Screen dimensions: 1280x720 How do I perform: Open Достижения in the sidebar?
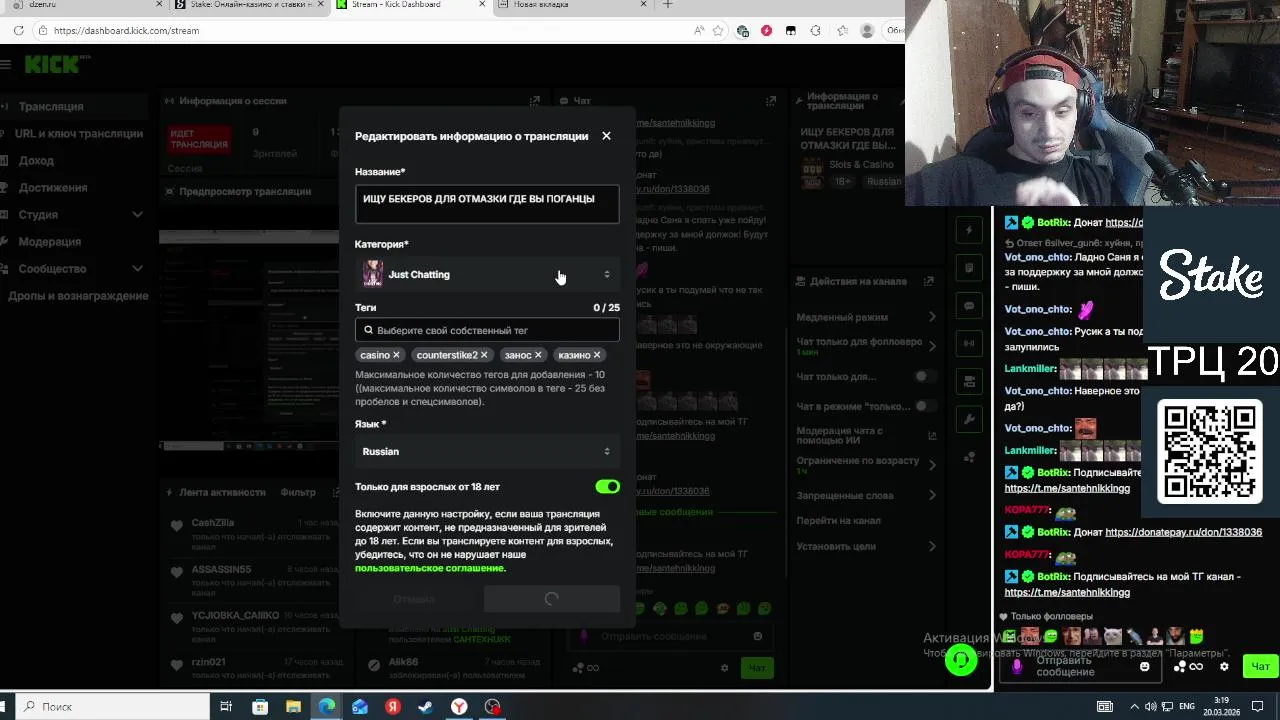[53, 187]
